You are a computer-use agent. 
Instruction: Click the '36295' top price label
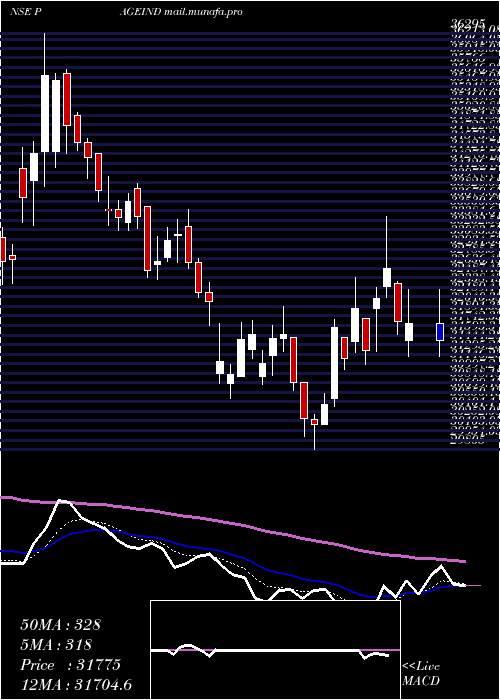coord(467,25)
